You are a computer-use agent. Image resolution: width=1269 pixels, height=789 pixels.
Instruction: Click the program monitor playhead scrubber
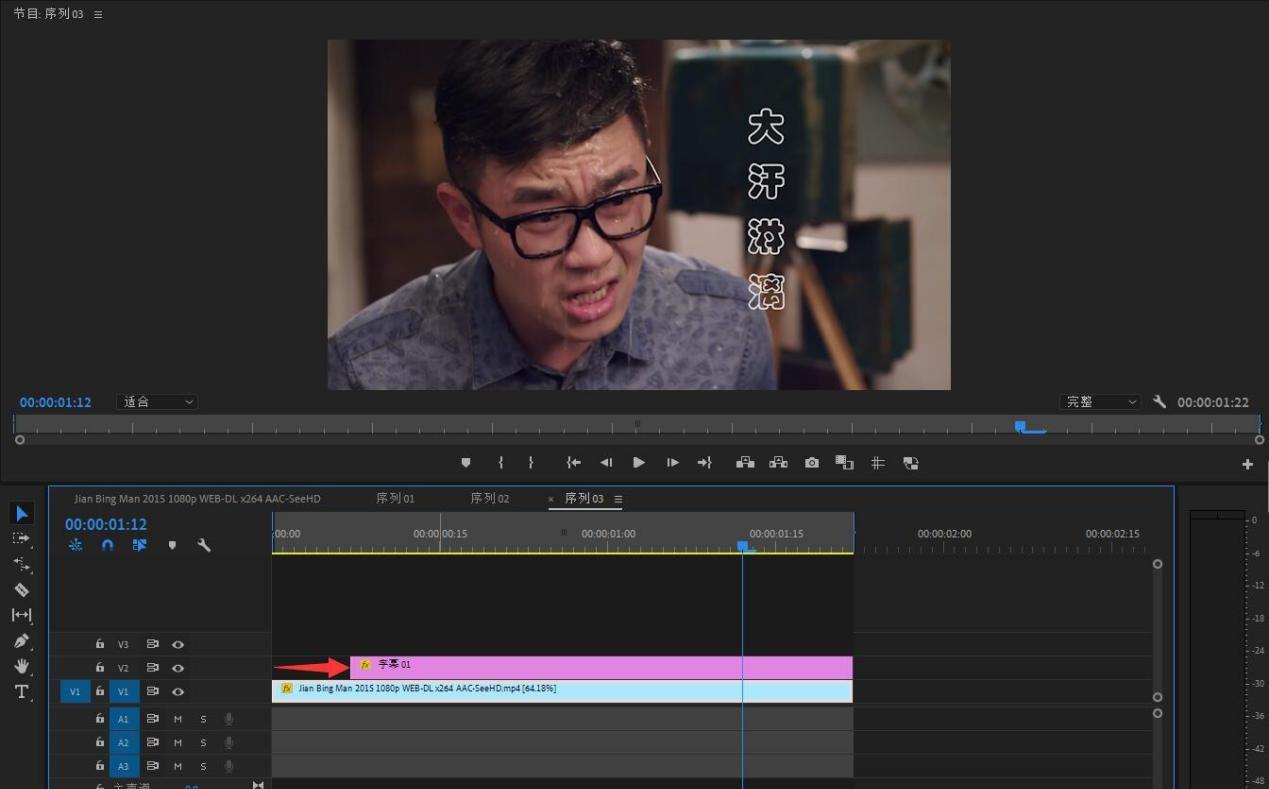click(1020, 426)
